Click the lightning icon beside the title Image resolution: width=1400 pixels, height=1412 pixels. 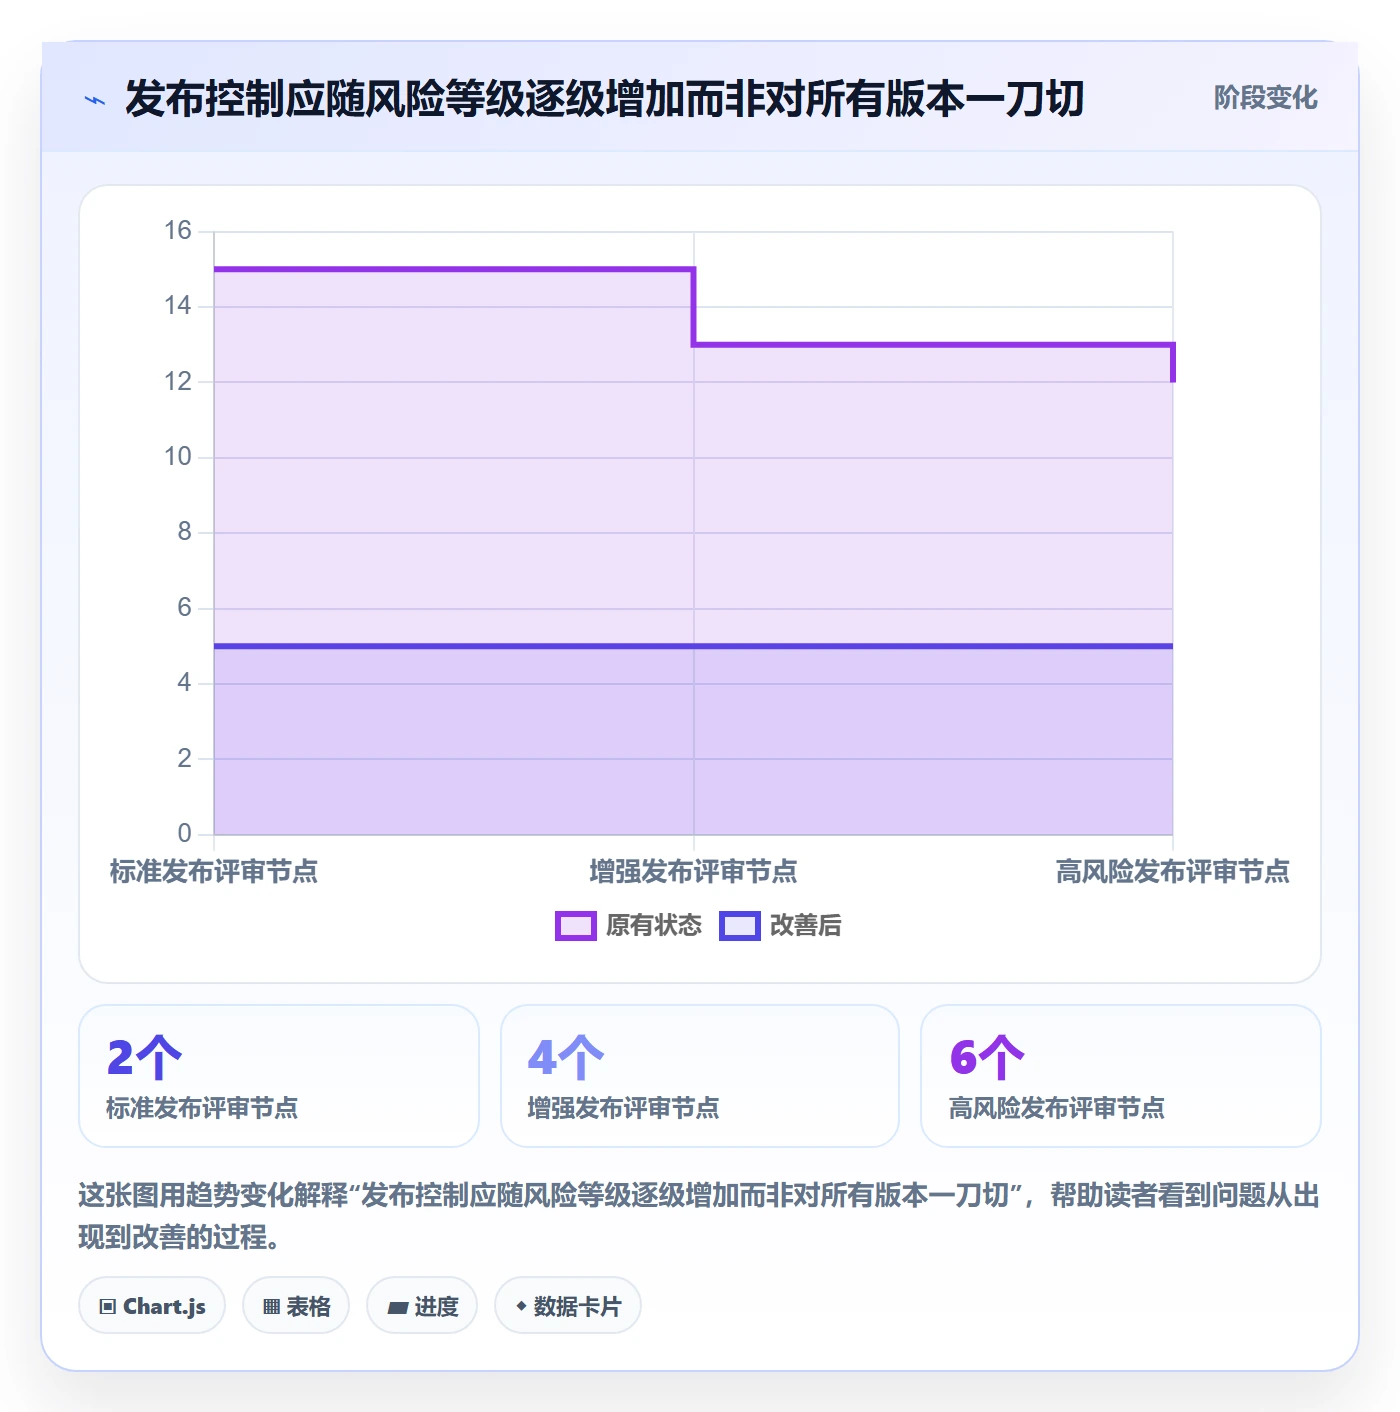[x=95, y=100]
